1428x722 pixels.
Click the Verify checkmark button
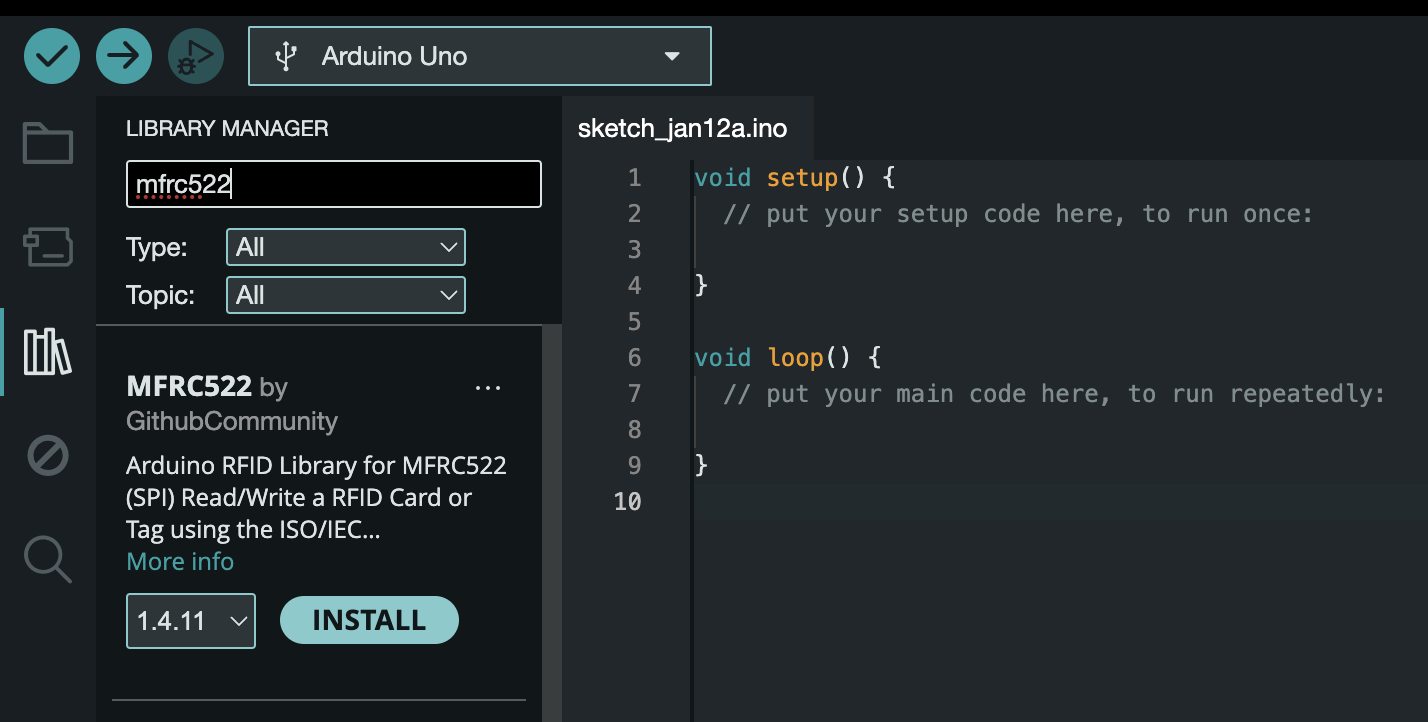pos(52,56)
